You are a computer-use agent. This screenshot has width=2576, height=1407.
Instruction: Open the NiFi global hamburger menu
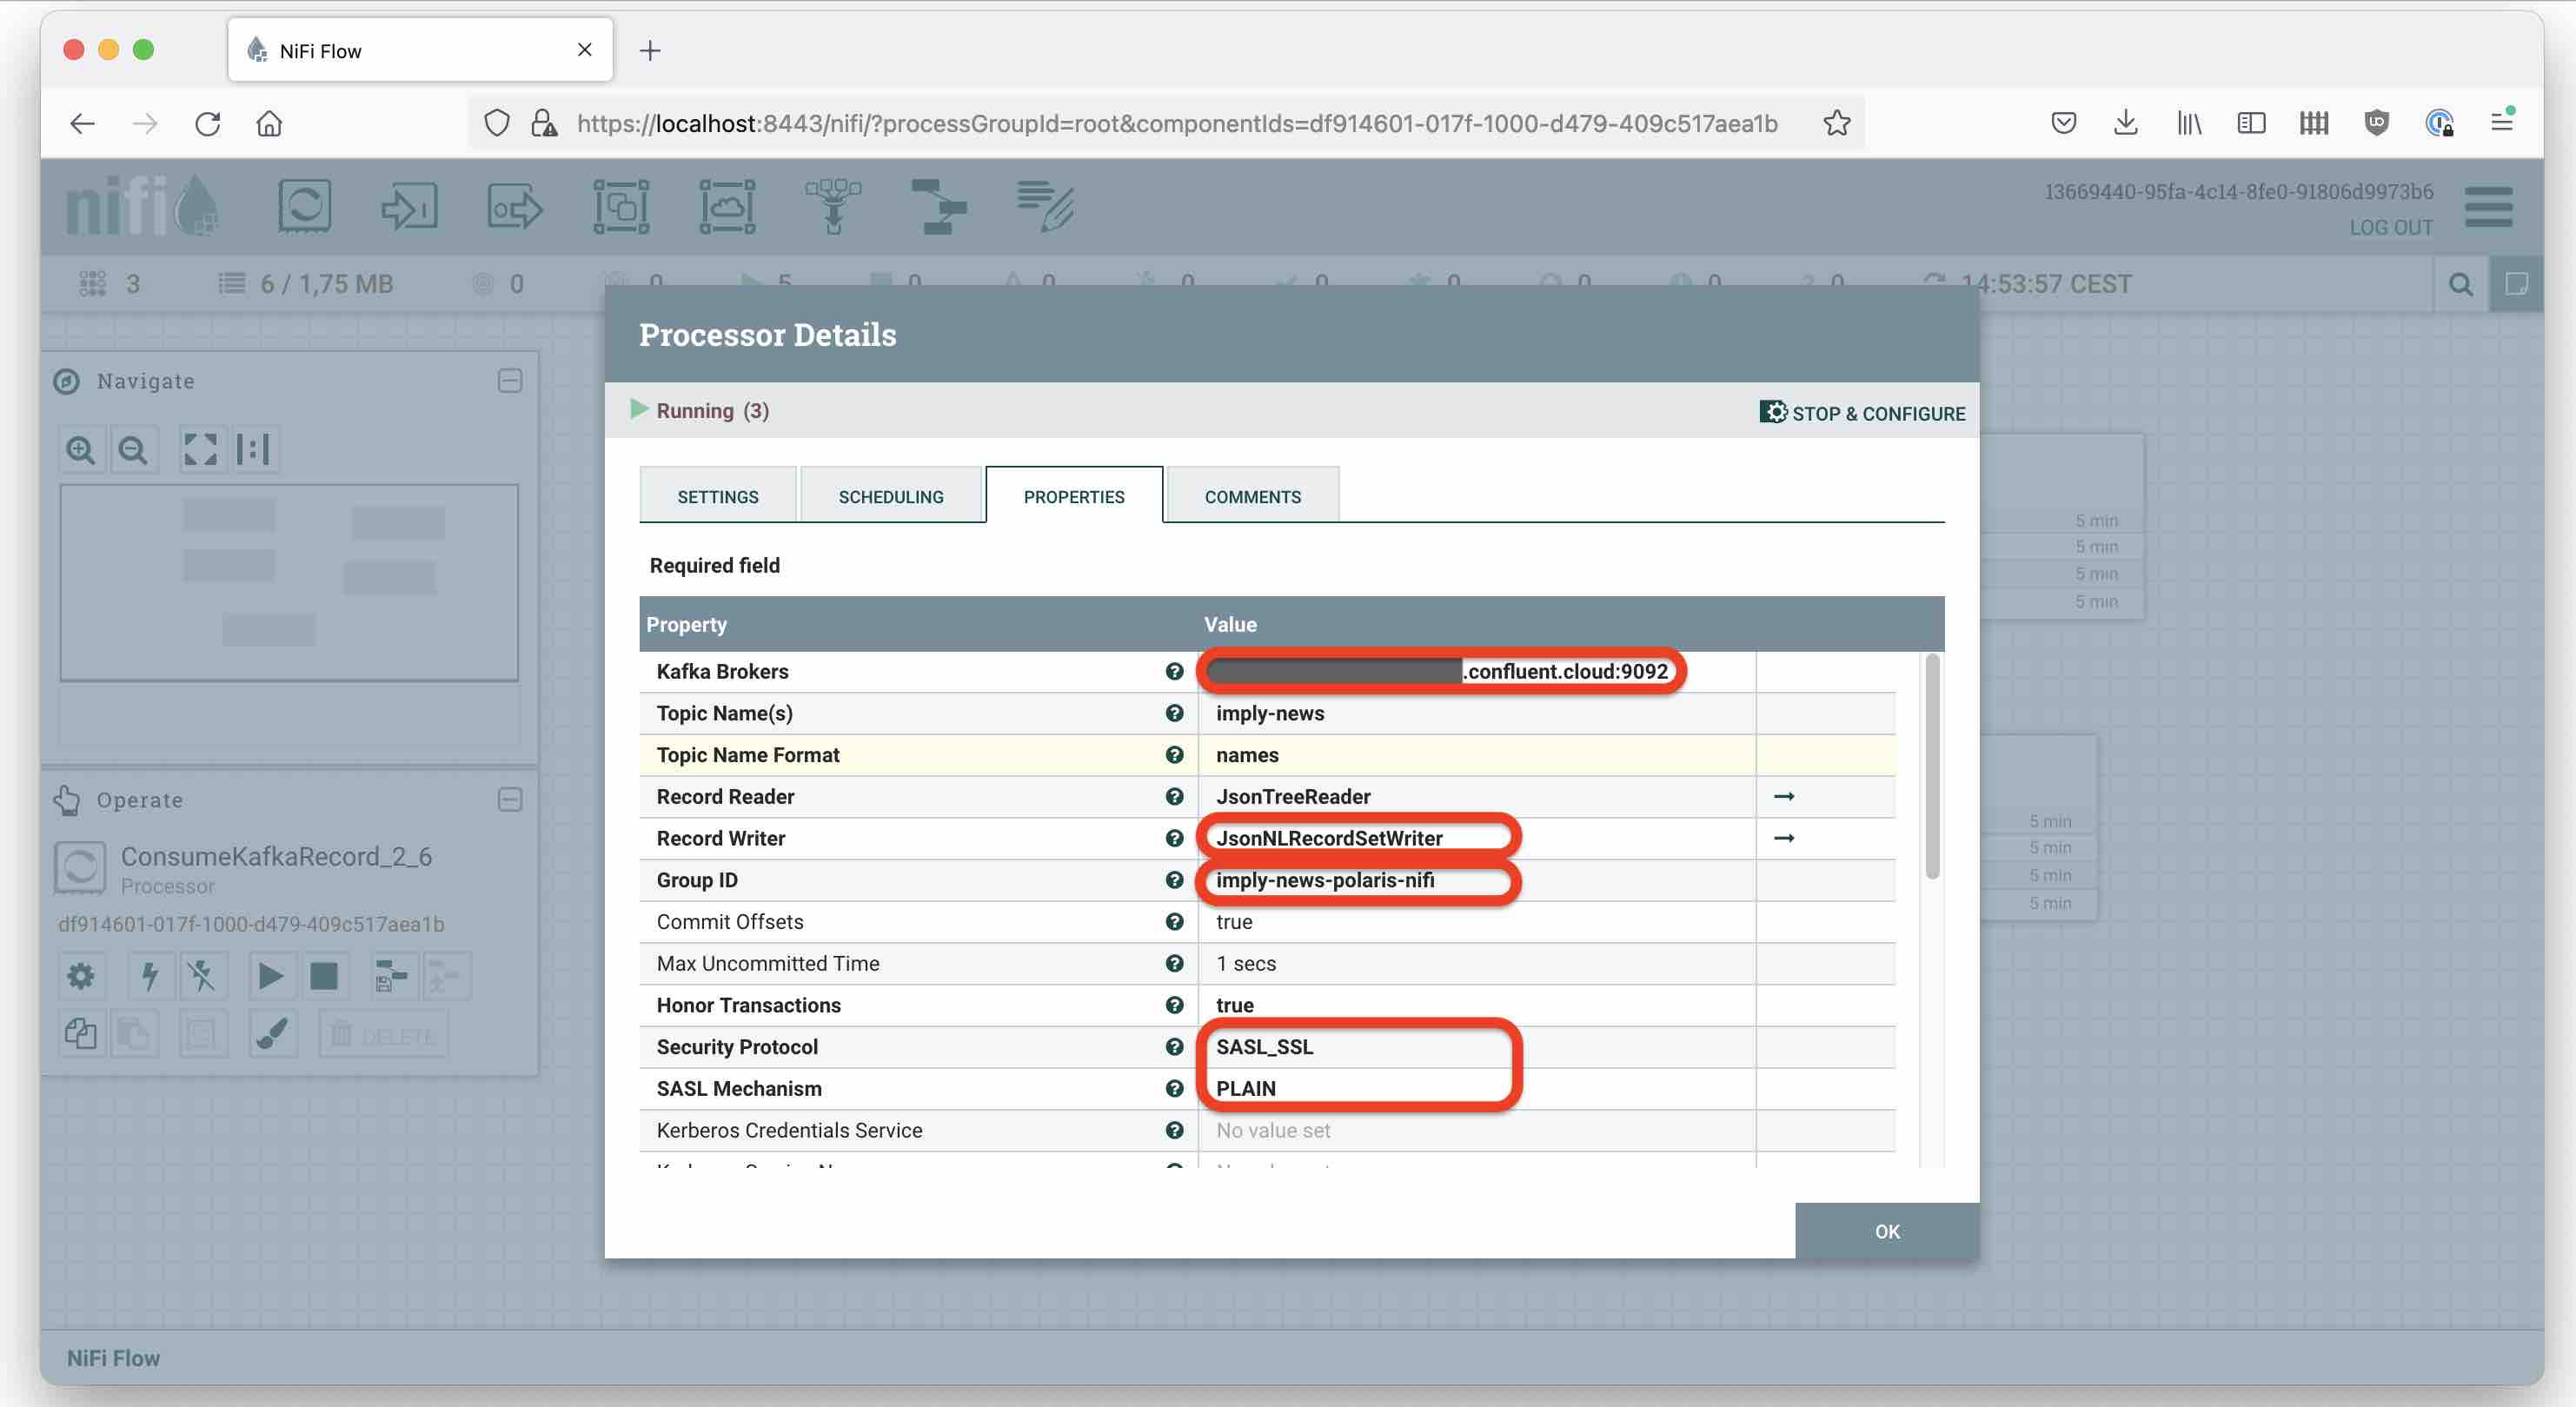[2488, 207]
